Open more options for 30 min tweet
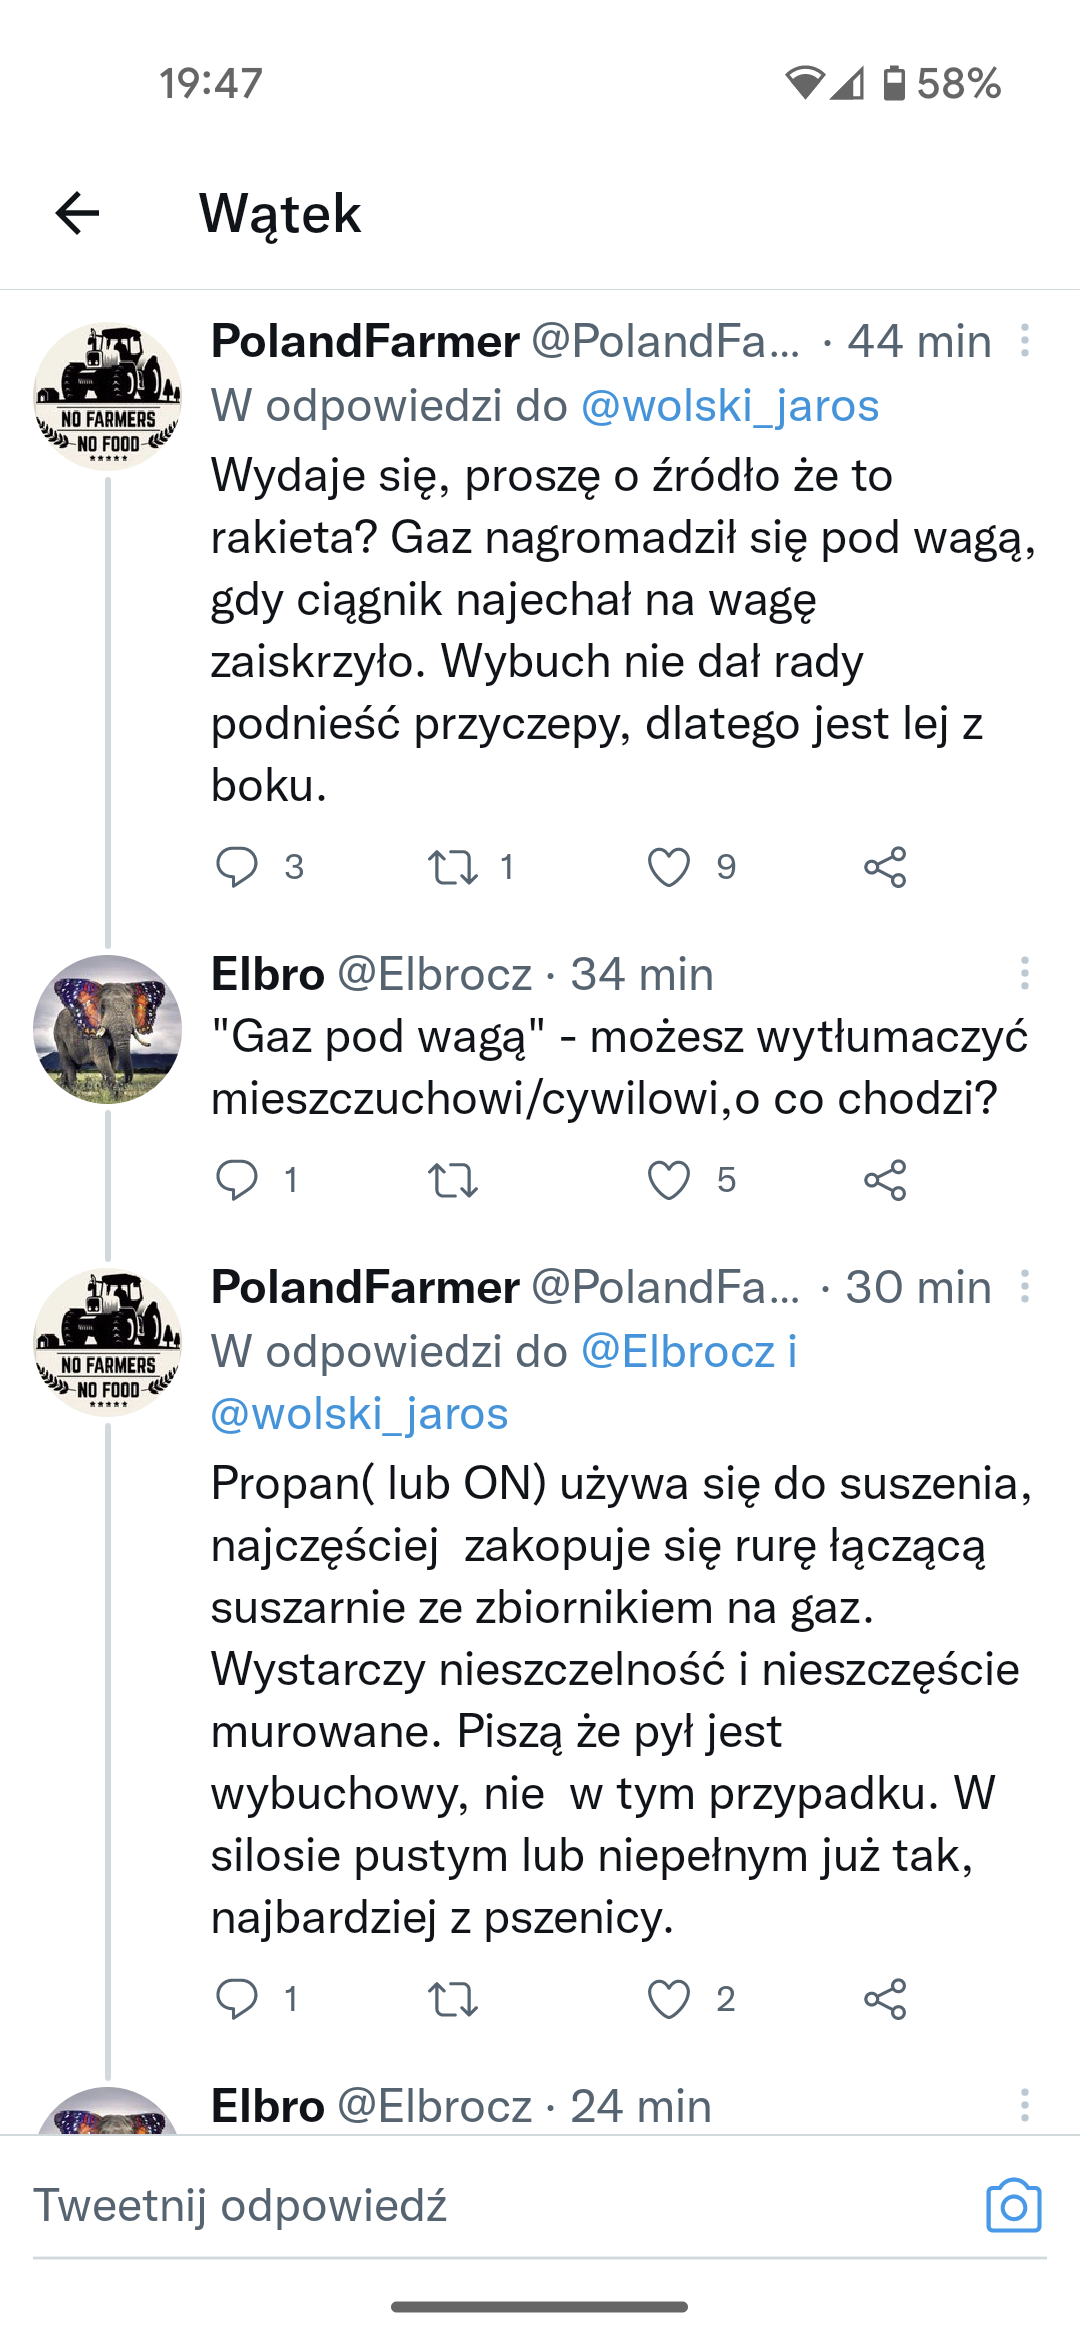The width and height of the screenshot is (1080, 2340). [x=1025, y=1286]
